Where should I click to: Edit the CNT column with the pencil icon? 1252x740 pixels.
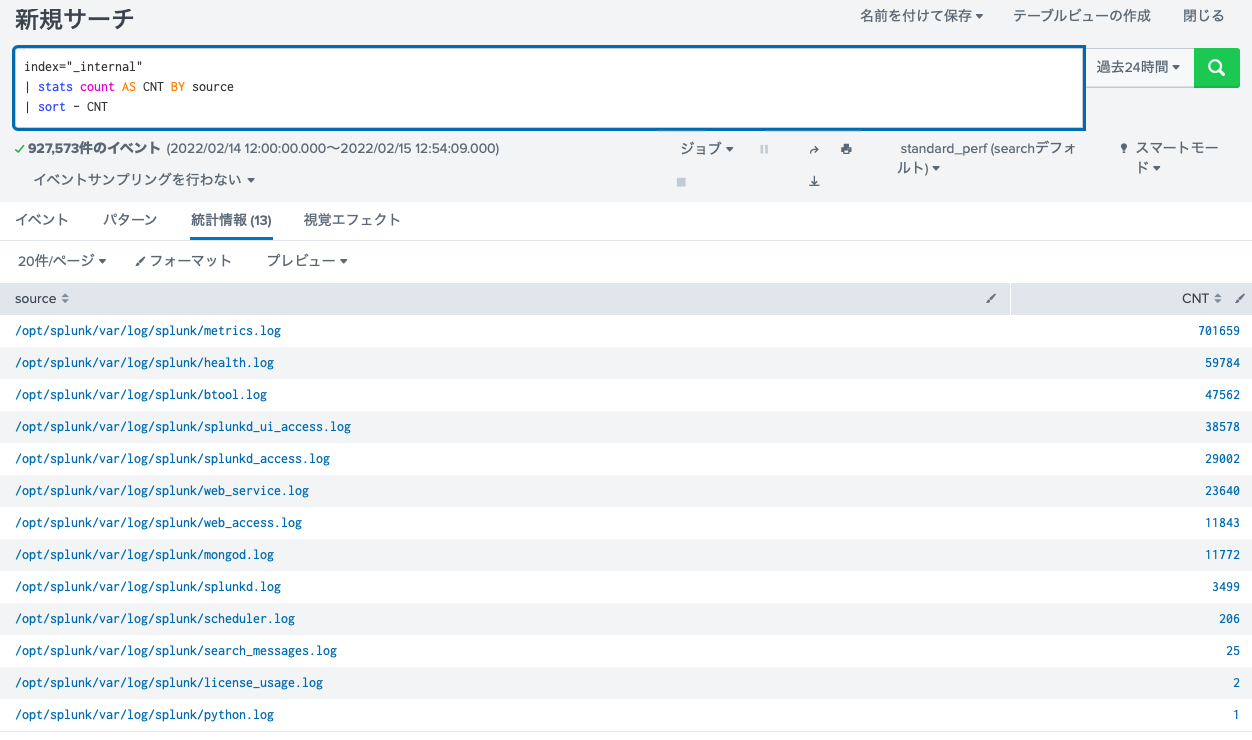tap(1240, 298)
